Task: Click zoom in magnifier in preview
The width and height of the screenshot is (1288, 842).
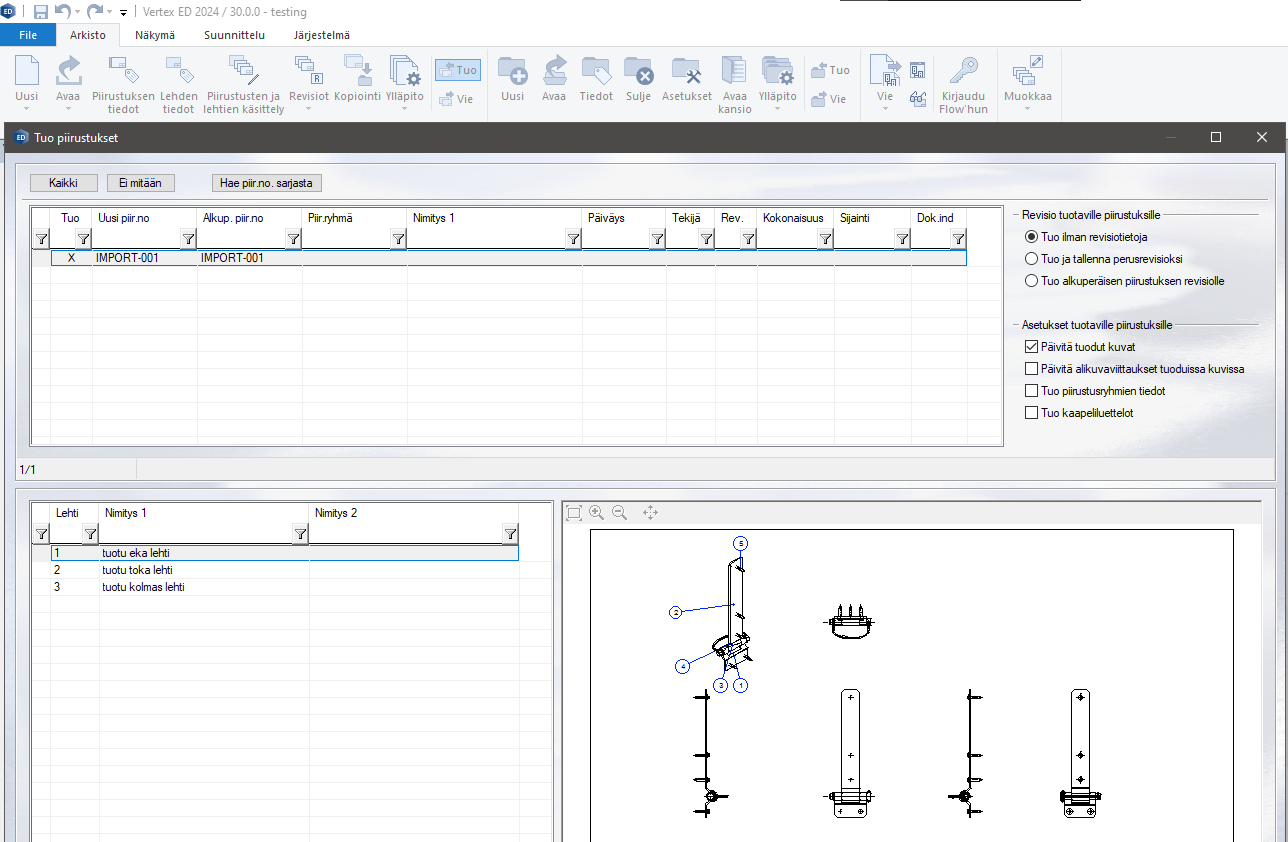Action: [597, 513]
